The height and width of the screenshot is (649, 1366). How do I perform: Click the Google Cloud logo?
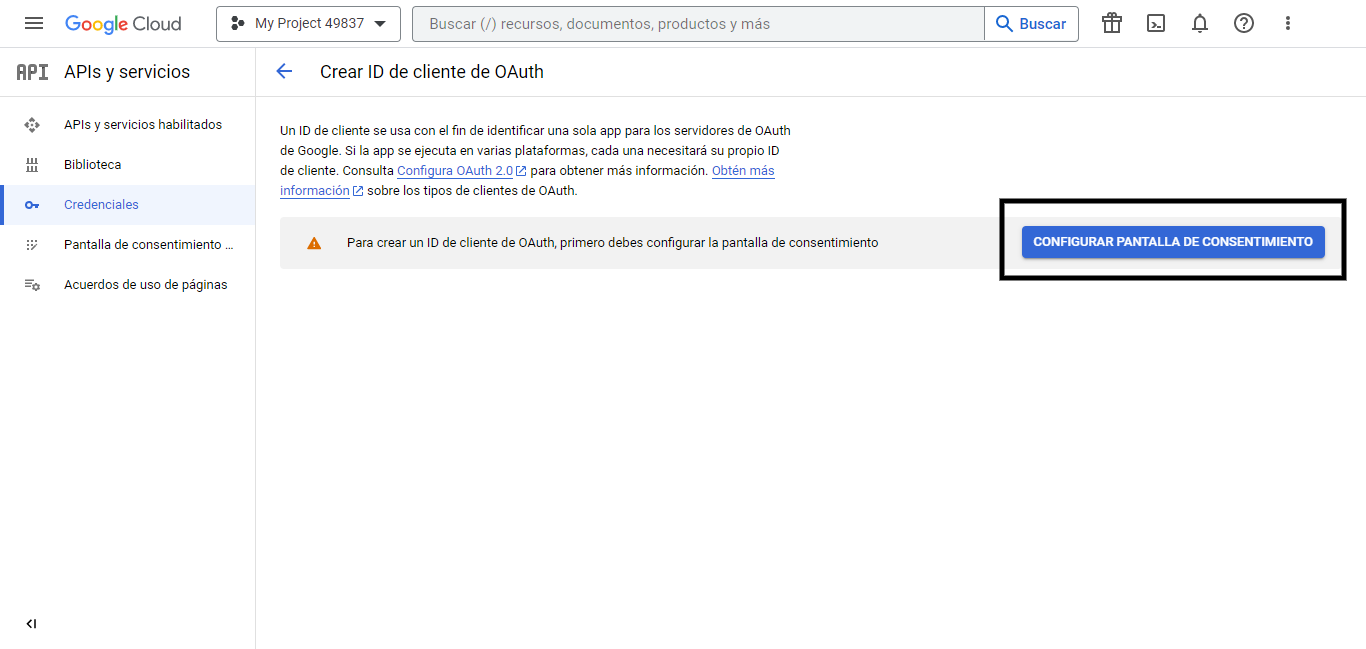pyautogui.click(x=123, y=23)
